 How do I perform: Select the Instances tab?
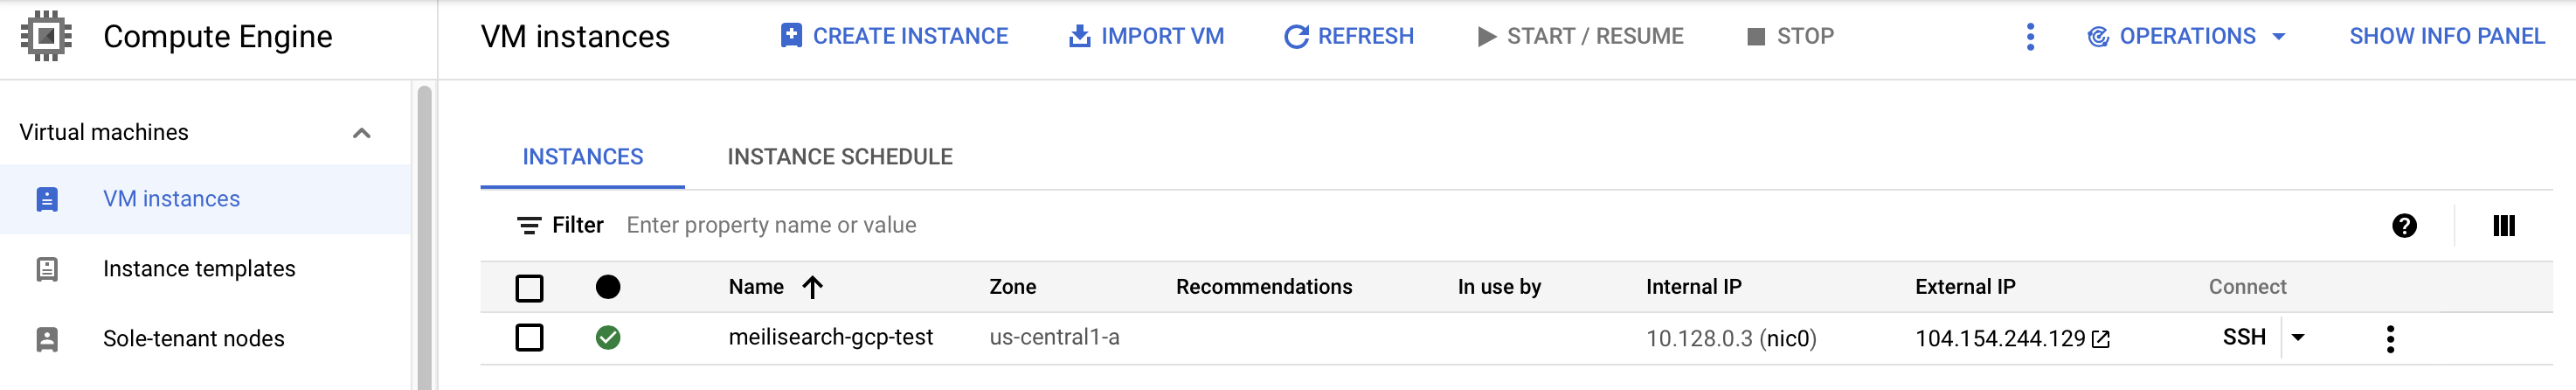pos(582,157)
